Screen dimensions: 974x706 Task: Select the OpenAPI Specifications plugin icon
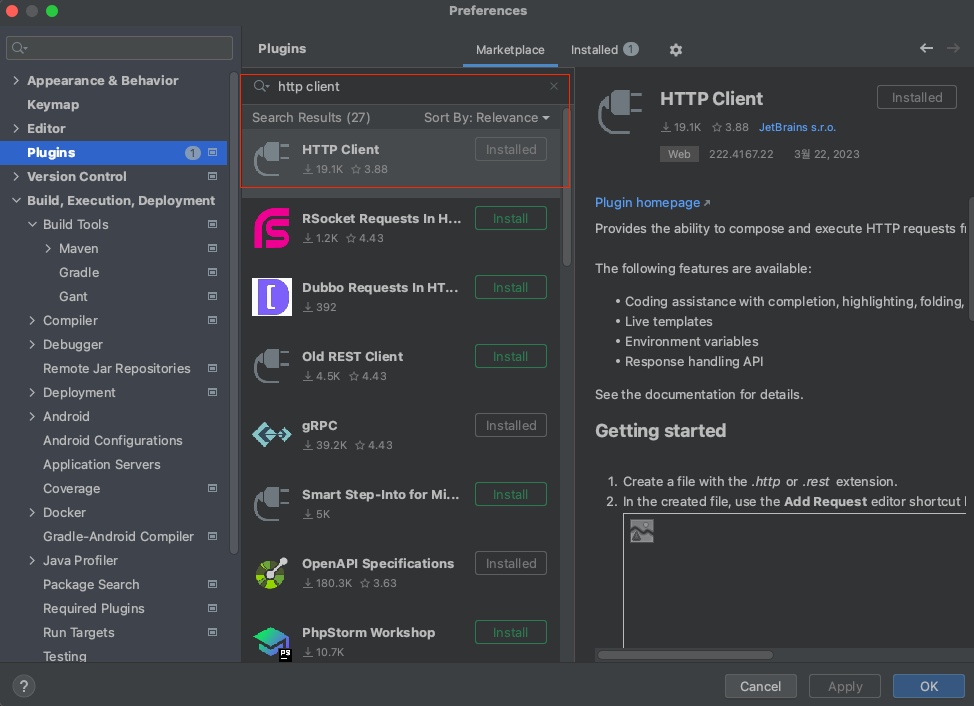click(x=271, y=572)
